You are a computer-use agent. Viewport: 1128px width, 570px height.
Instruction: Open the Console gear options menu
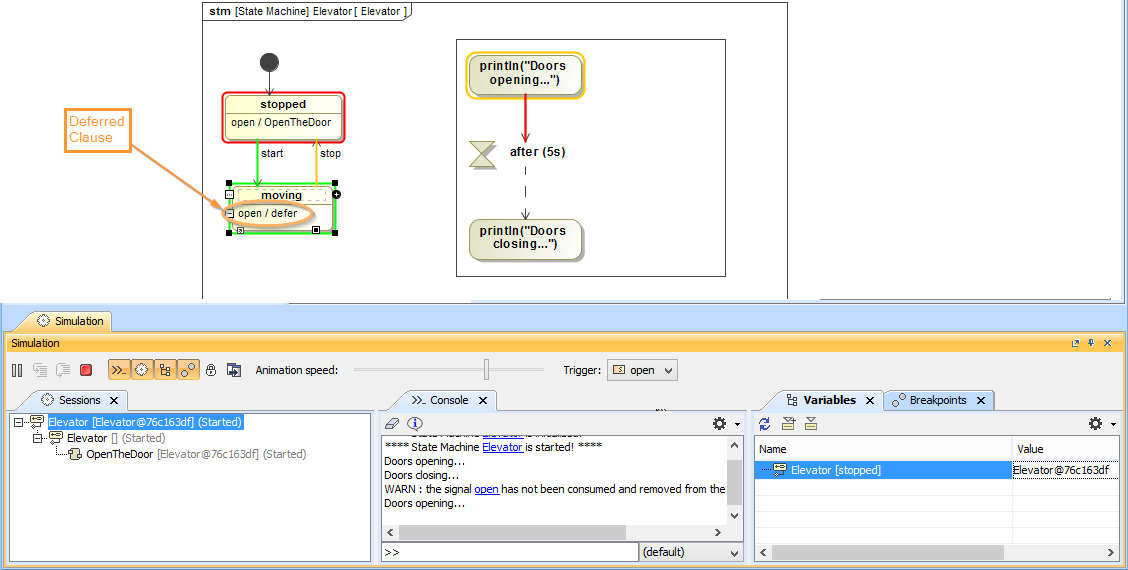(x=723, y=424)
